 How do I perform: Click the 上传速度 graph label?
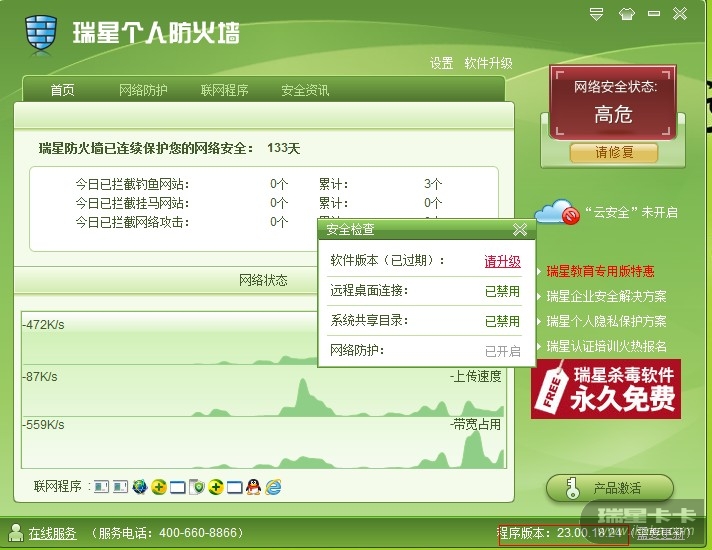click(x=476, y=376)
